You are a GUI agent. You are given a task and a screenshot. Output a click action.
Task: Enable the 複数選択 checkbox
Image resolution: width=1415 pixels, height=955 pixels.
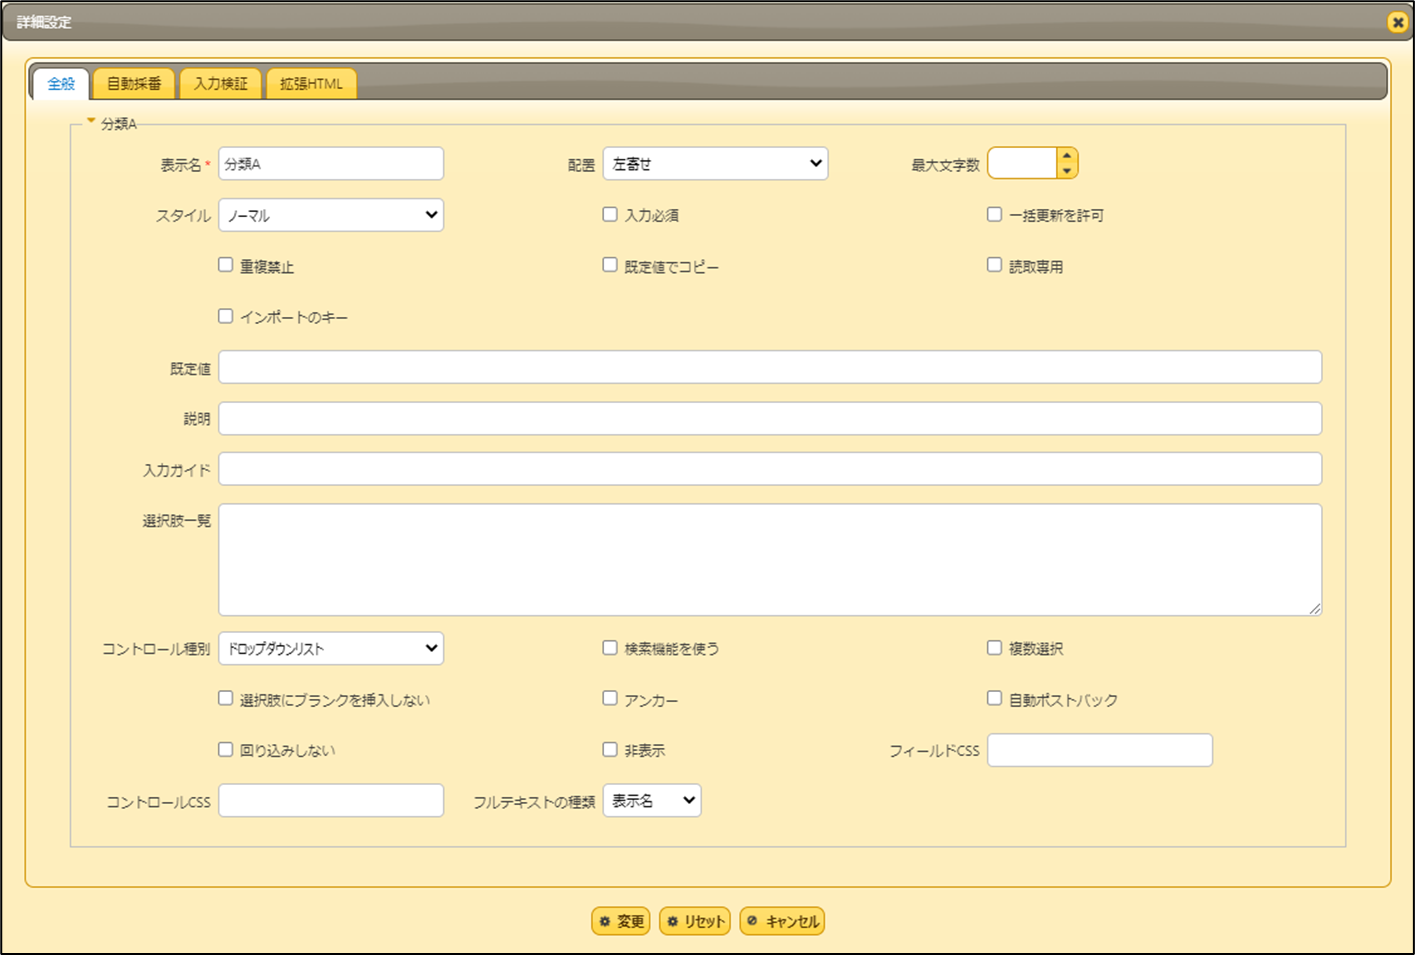coord(994,648)
